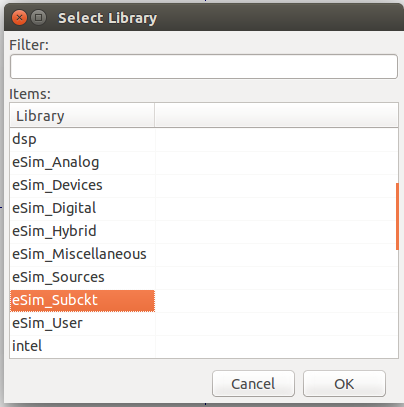Image resolution: width=404 pixels, height=407 pixels.
Task: Pick the eSim_Digital library
Action: click(x=82, y=208)
